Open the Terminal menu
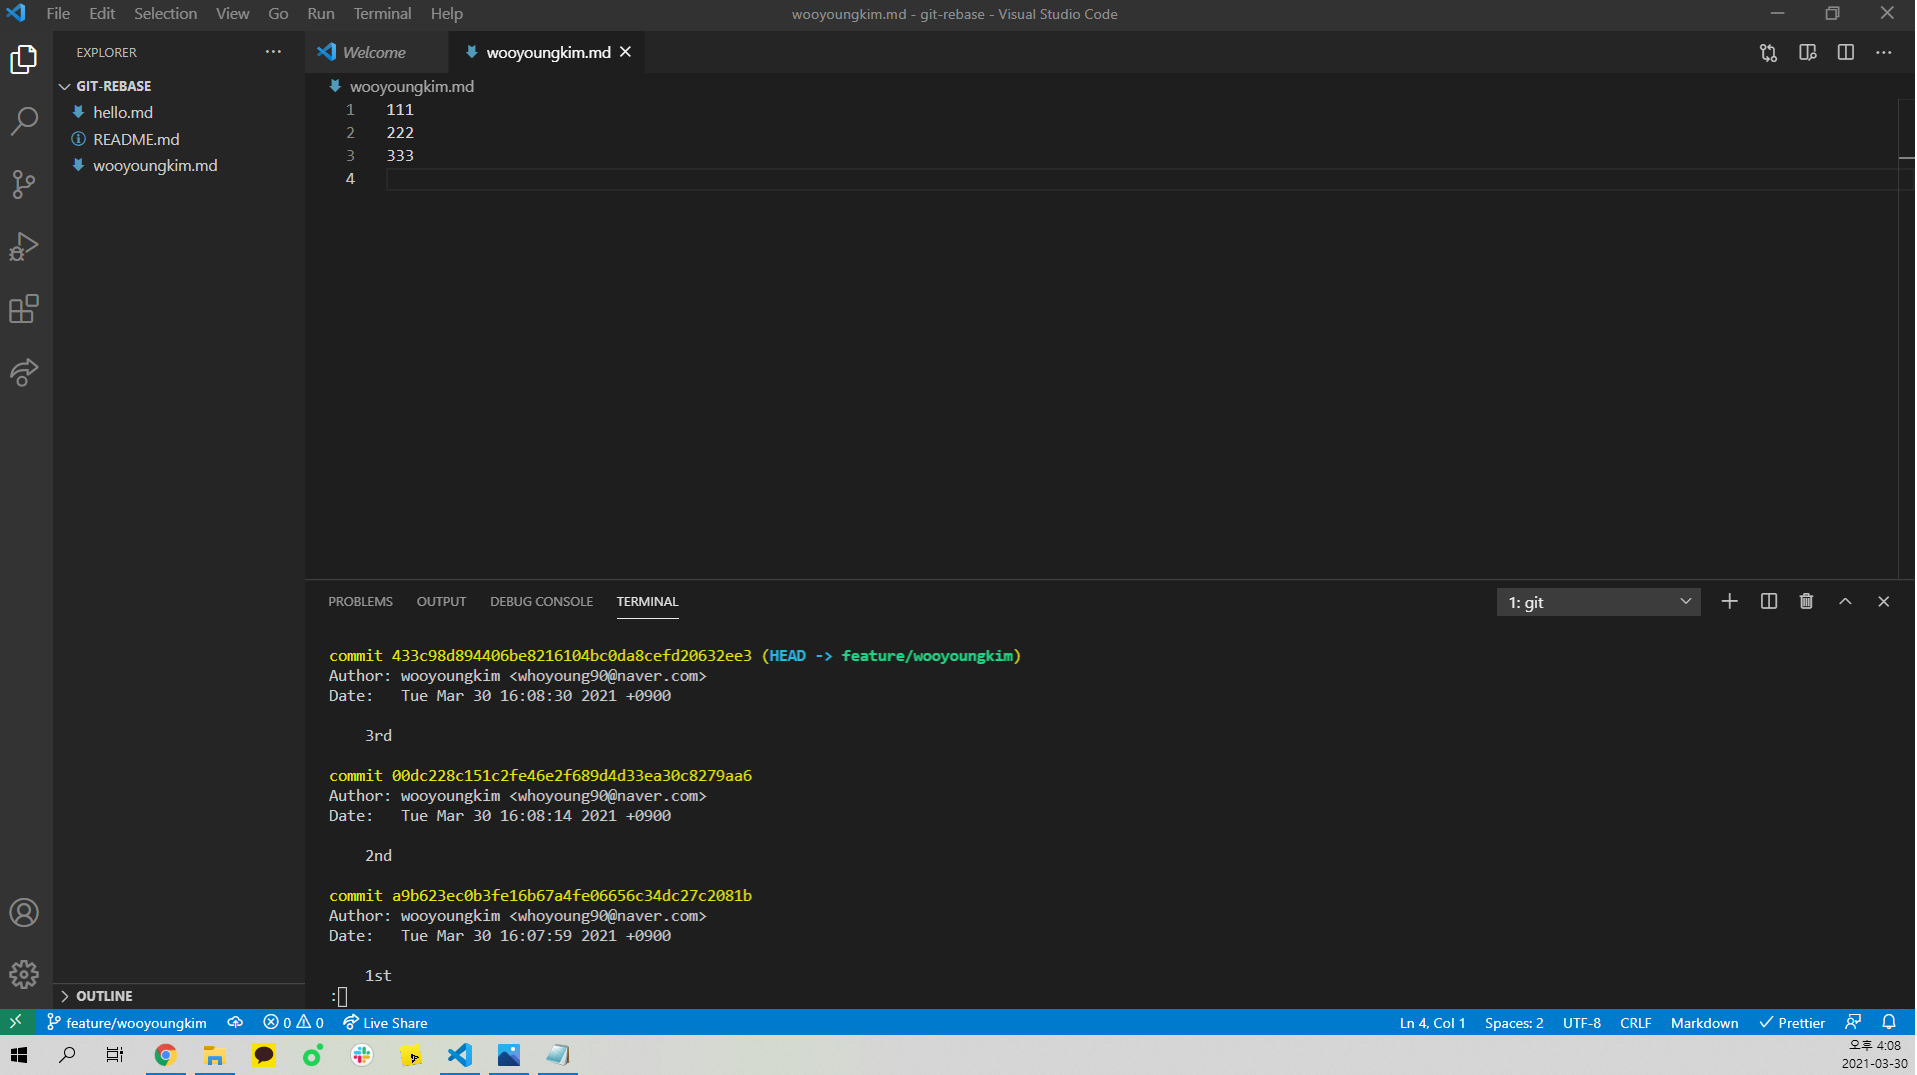 tap(382, 14)
